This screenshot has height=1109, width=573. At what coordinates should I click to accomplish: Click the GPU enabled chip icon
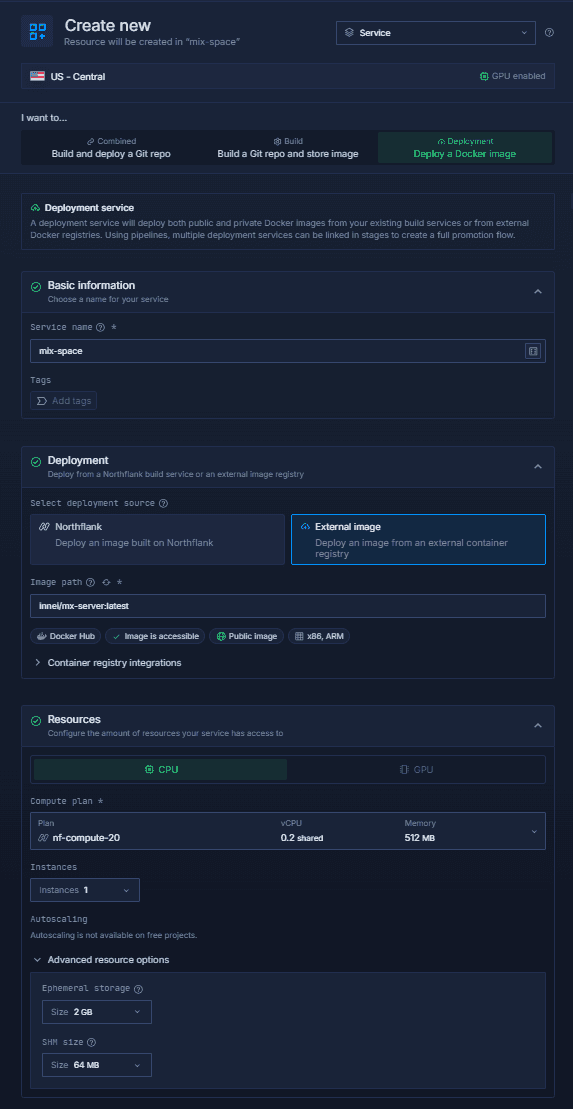coord(484,76)
